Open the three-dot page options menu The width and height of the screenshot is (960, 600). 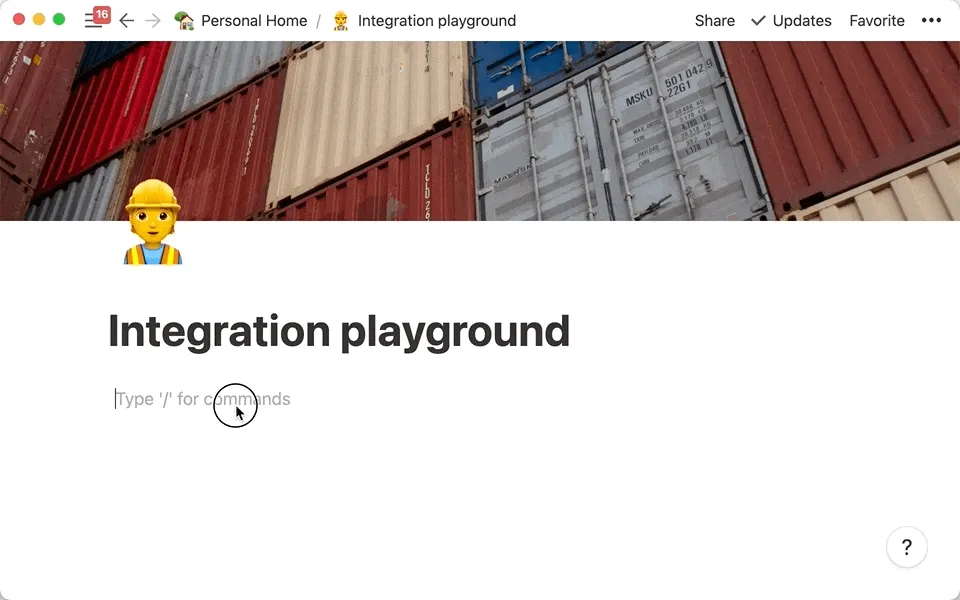coord(931,20)
